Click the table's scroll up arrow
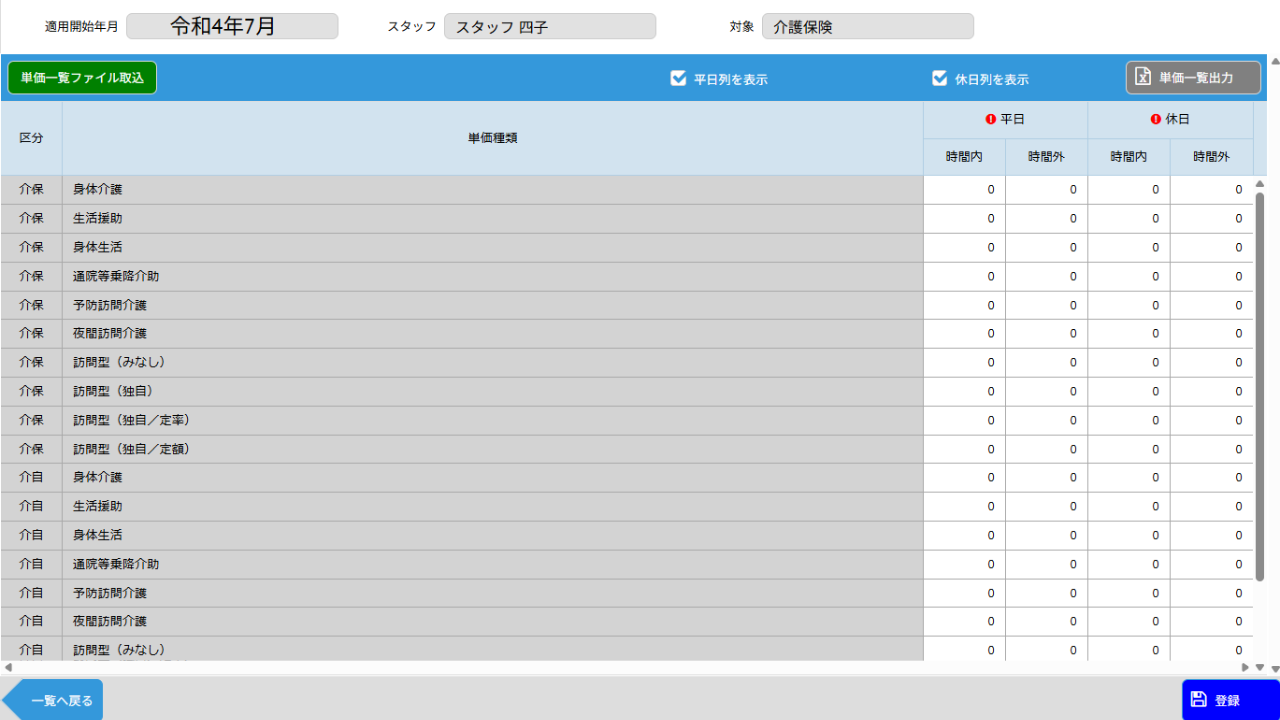Image resolution: width=1280 pixels, height=720 pixels. (x=1260, y=183)
